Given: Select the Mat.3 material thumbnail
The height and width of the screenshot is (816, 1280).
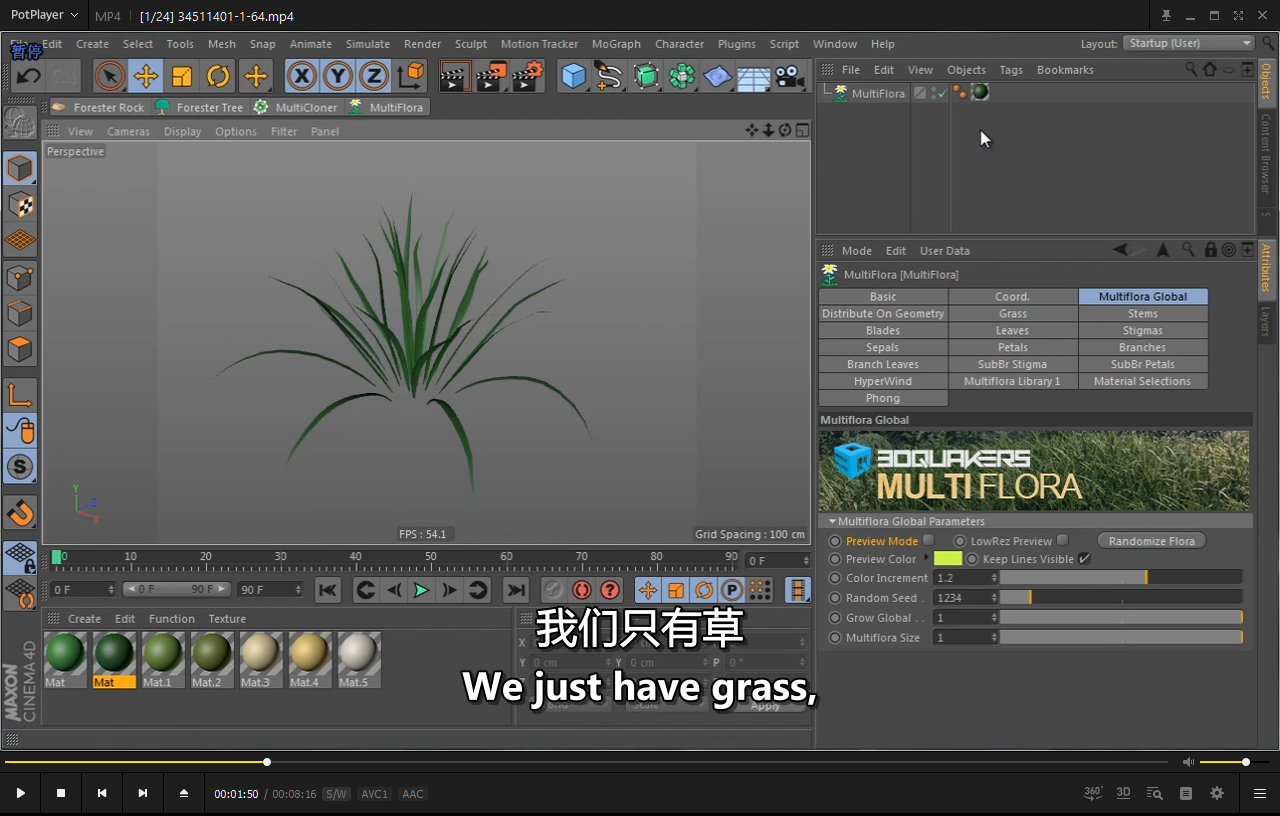Looking at the screenshot, I should 260,660.
